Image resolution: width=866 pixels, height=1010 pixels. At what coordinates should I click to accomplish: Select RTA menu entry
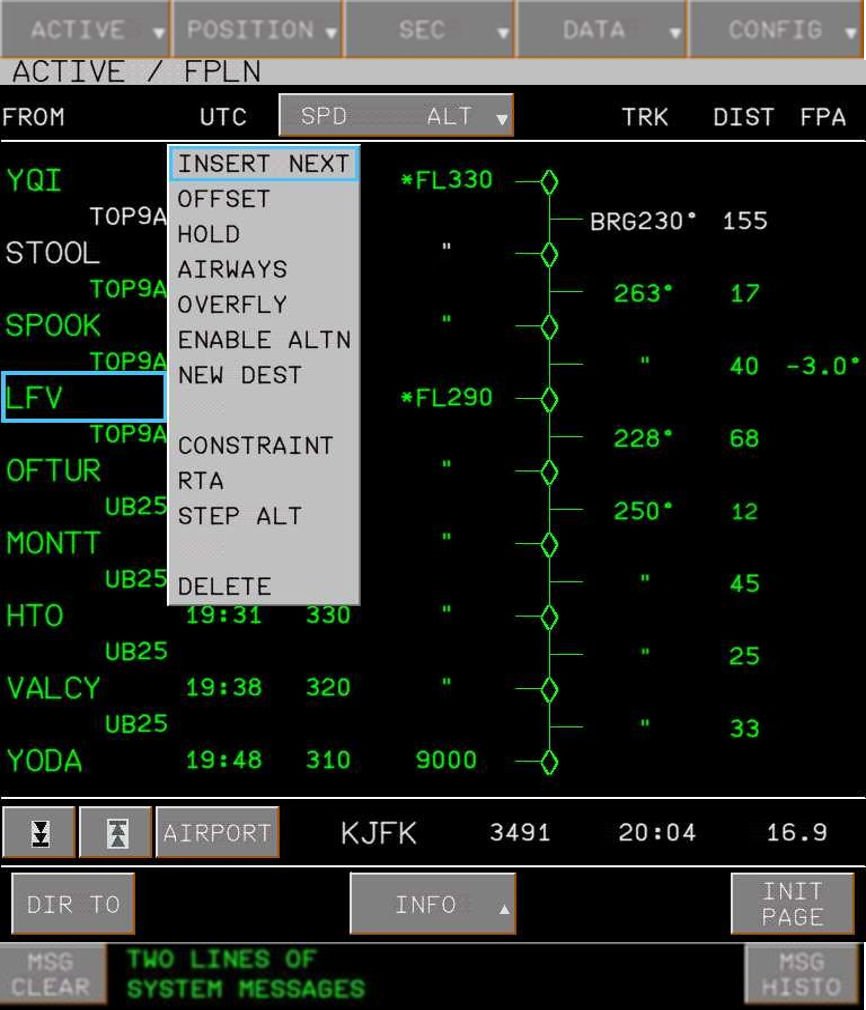[201, 481]
